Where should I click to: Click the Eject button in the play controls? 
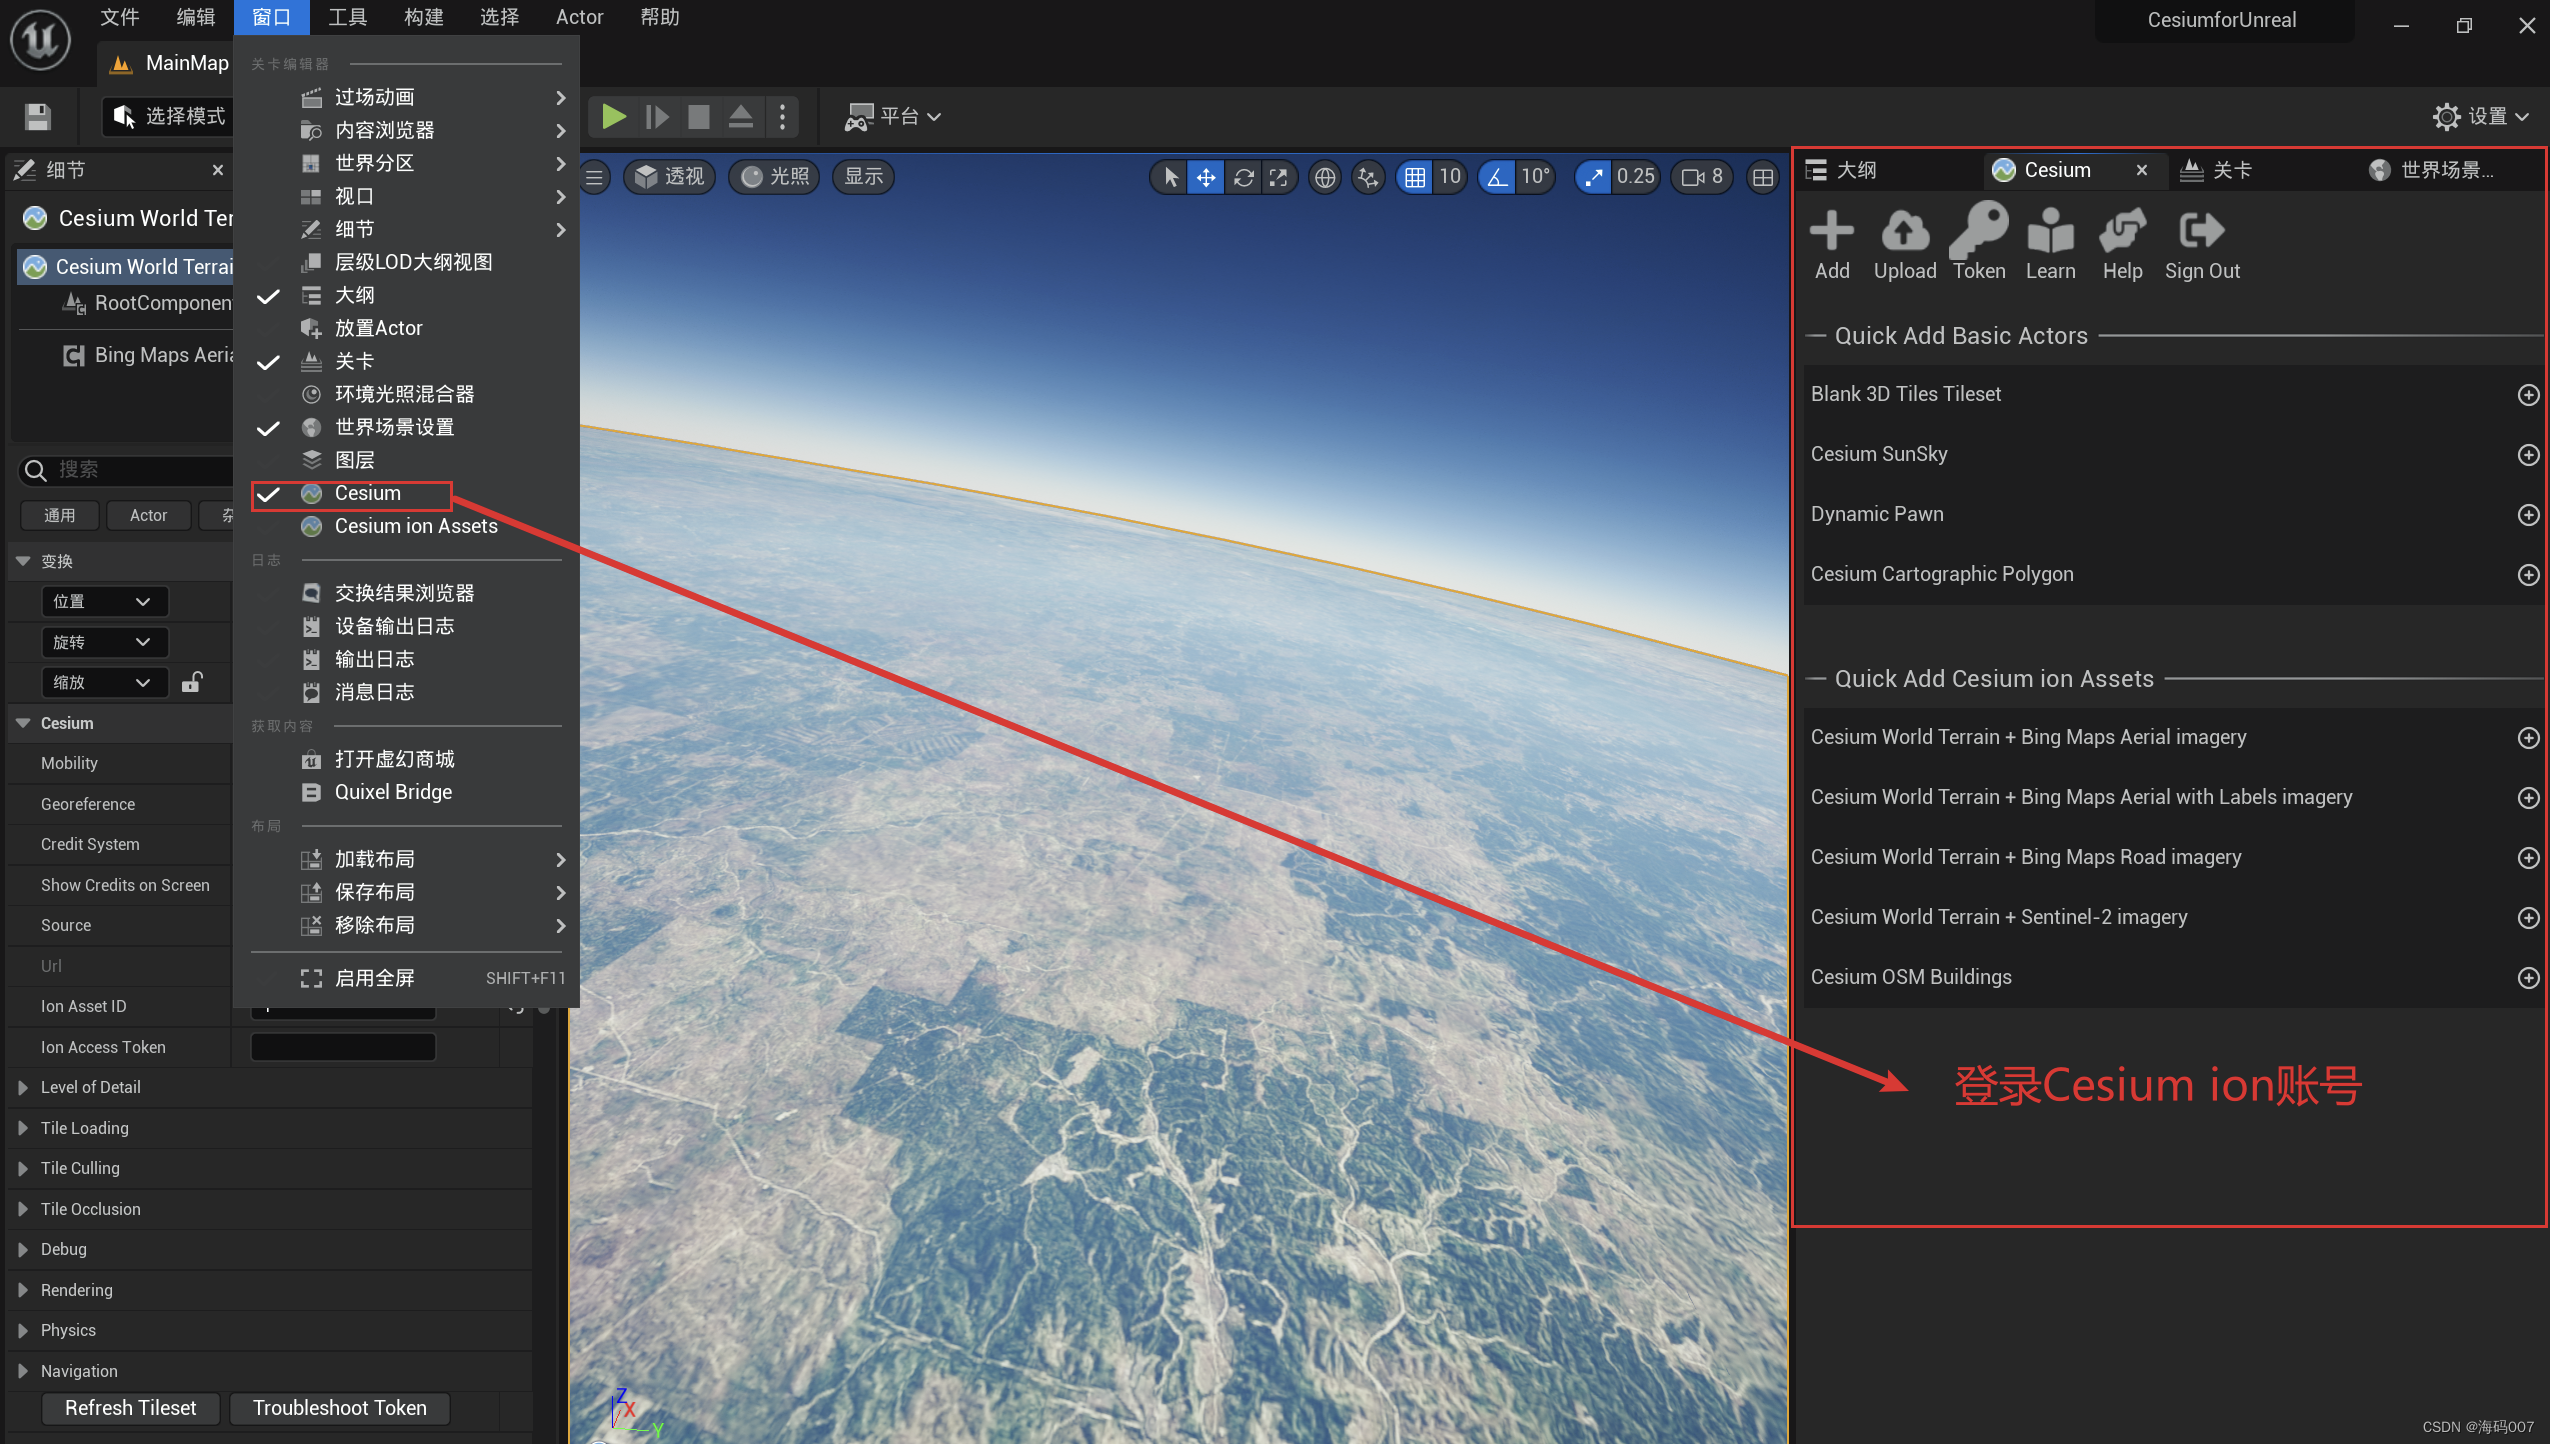740,117
